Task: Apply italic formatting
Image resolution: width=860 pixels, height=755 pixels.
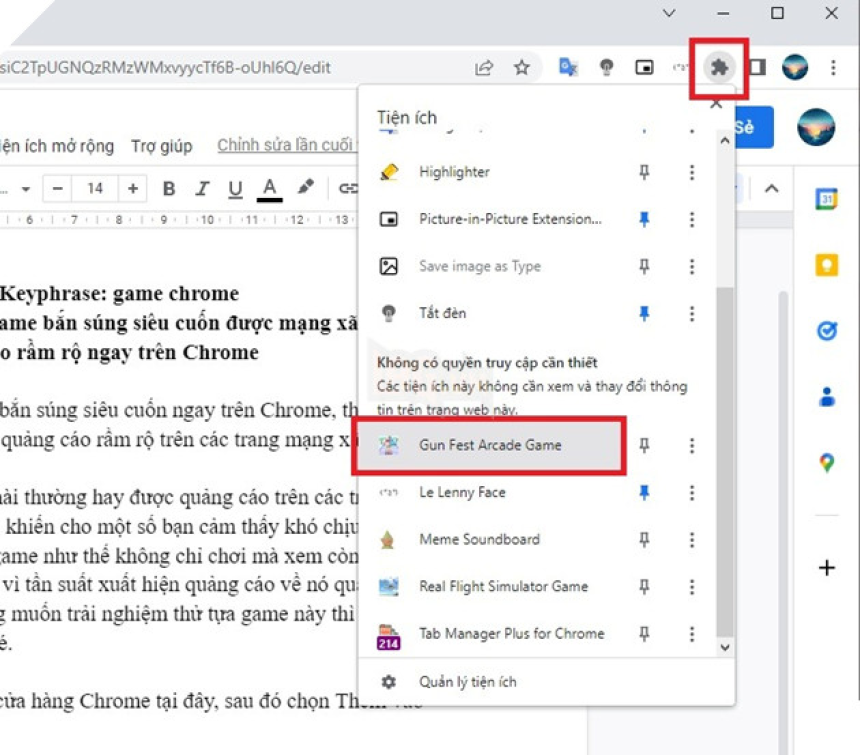Action: click(x=202, y=189)
